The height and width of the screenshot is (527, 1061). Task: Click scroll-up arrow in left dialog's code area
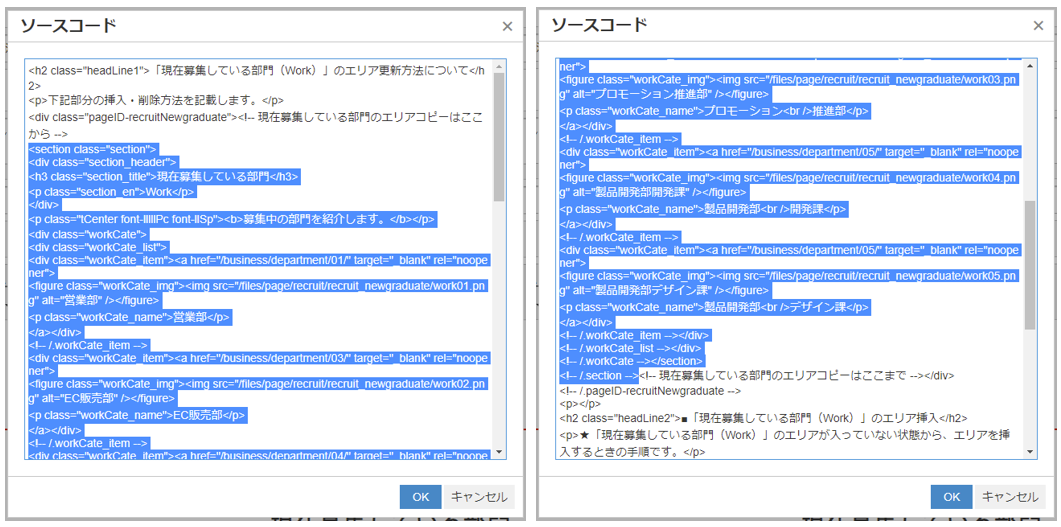pyautogui.click(x=499, y=66)
